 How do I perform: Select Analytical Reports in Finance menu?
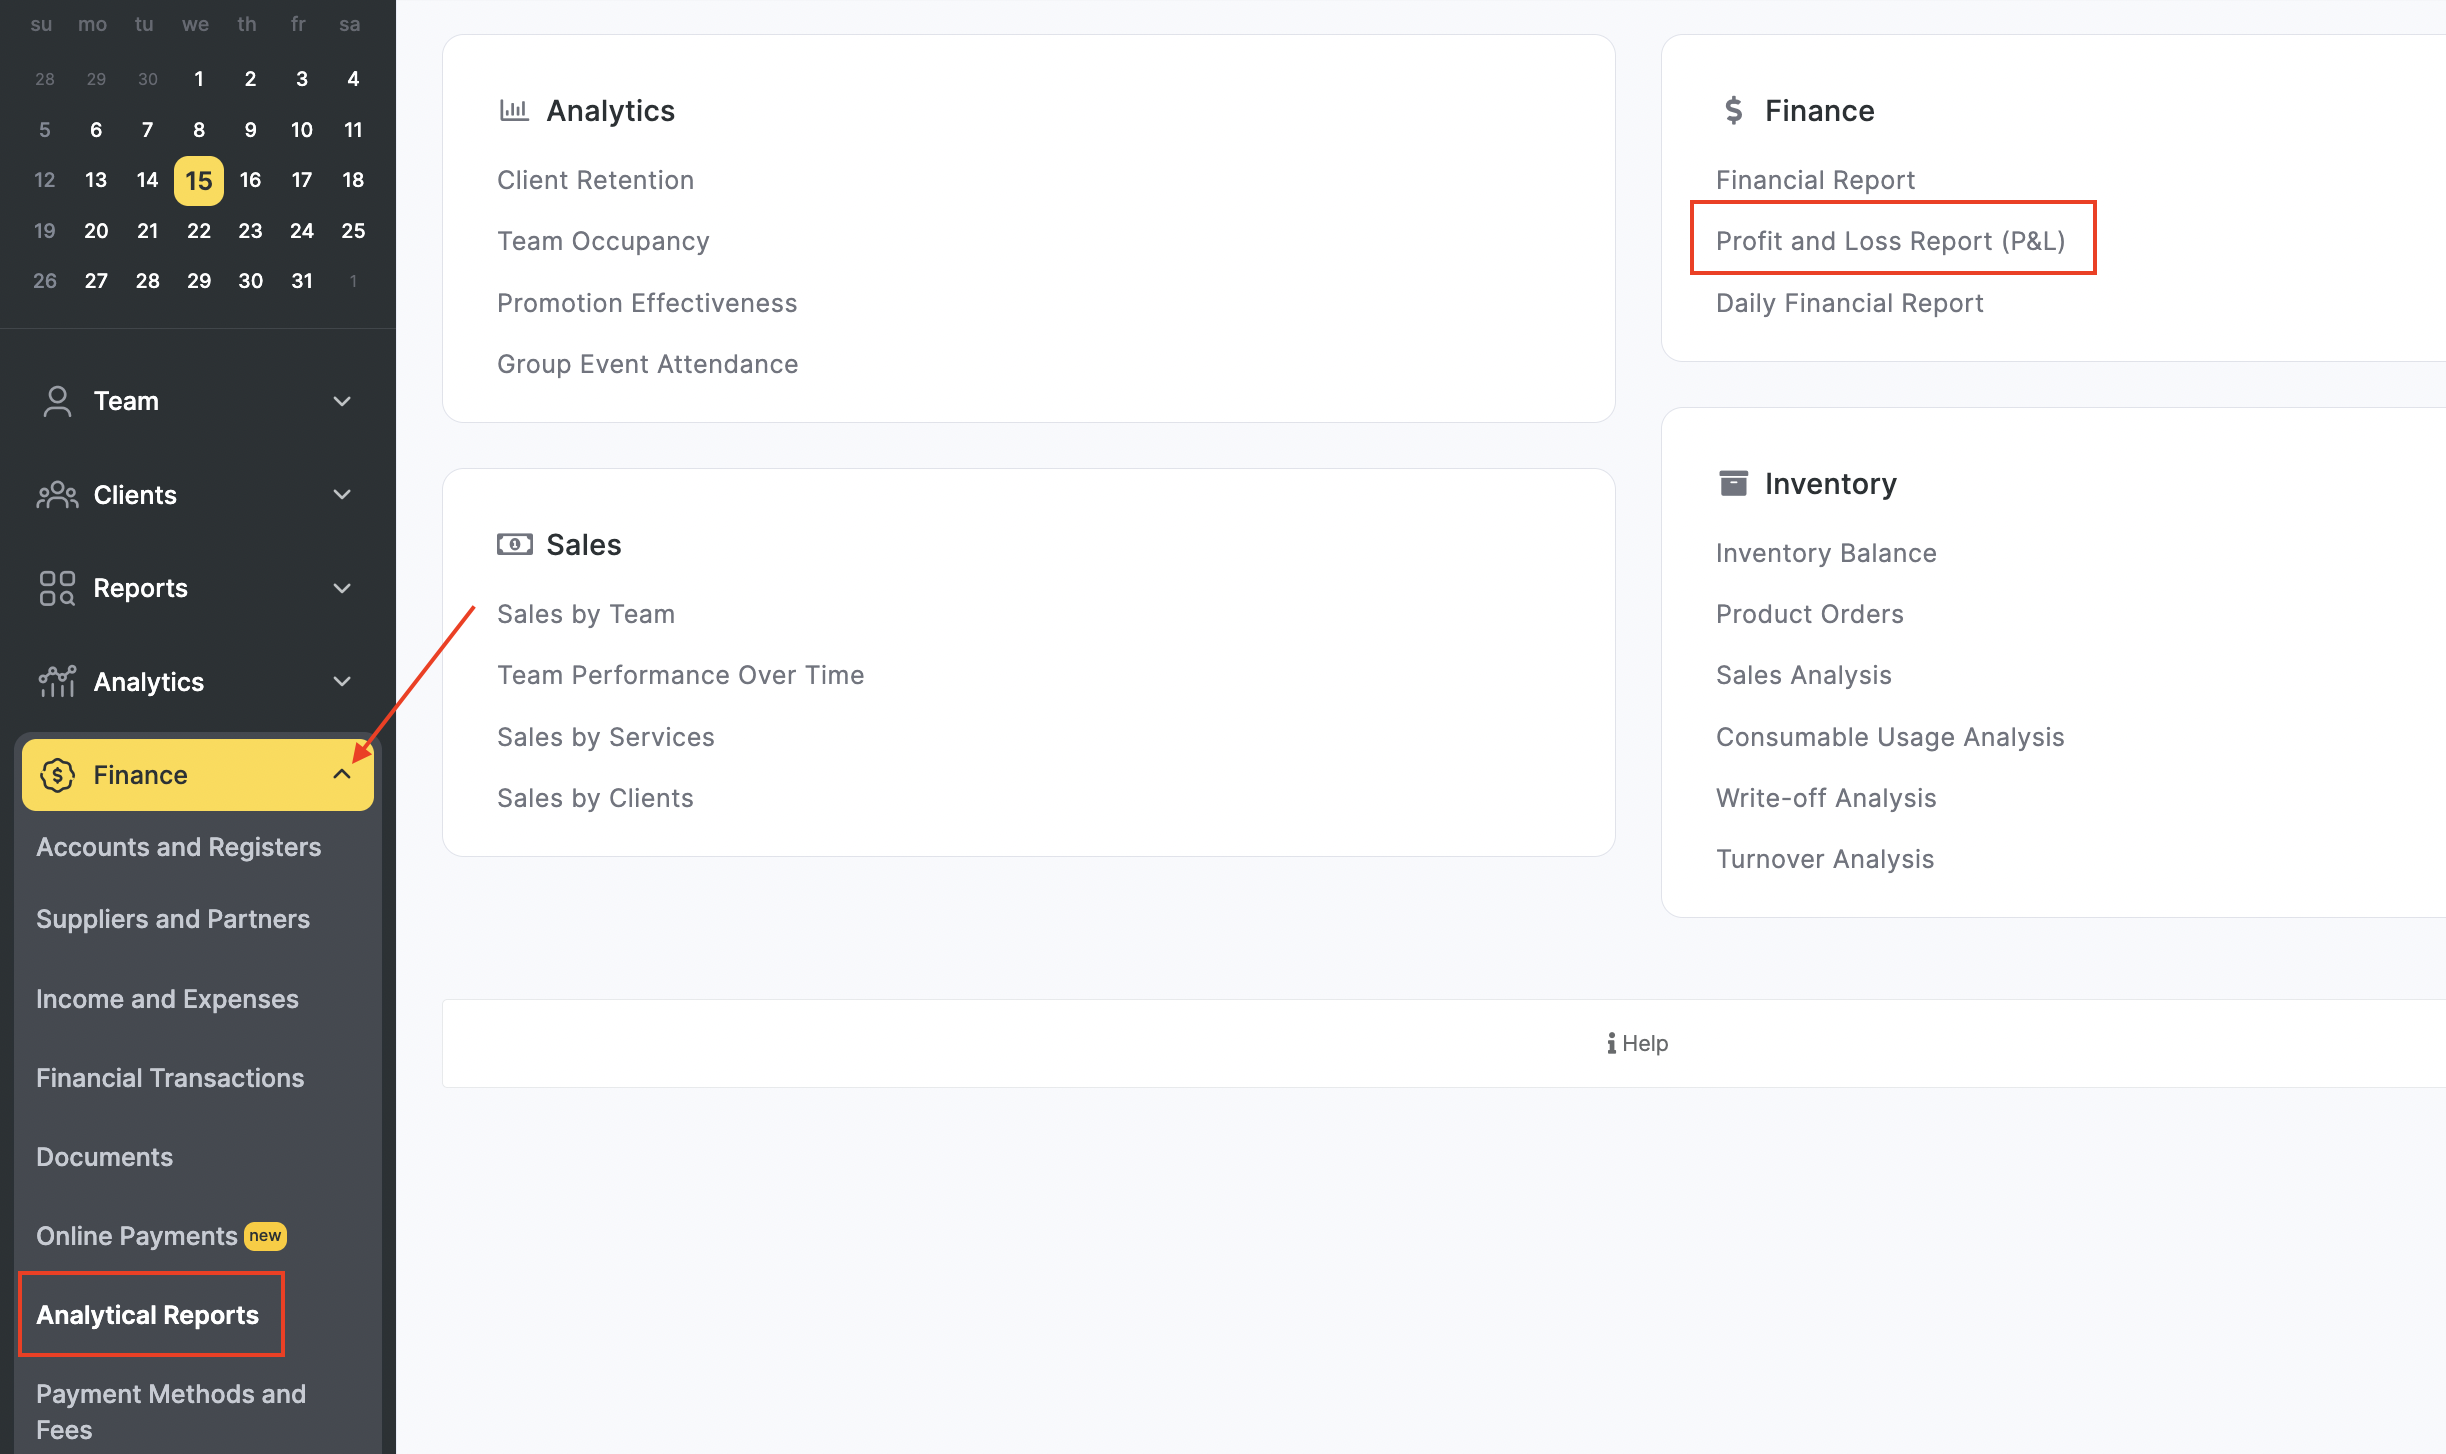pyautogui.click(x=148, y=1315)
